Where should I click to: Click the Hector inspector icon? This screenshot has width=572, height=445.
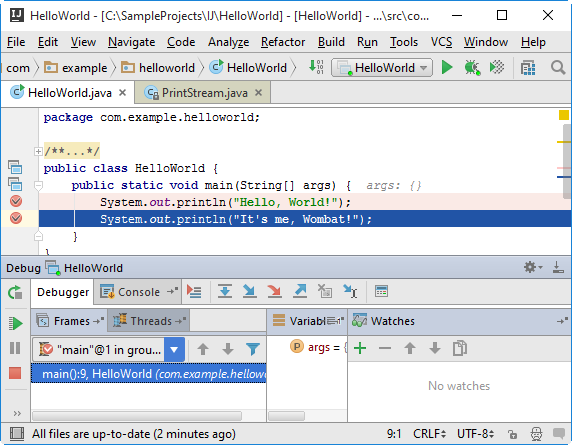[536, 434]
